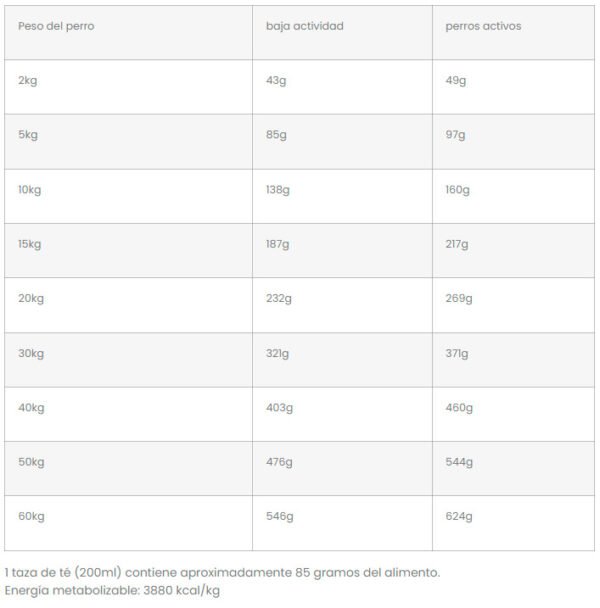The image size is (600, 608).
Task: Select the 20kg row label
Action: coord(31,299)
